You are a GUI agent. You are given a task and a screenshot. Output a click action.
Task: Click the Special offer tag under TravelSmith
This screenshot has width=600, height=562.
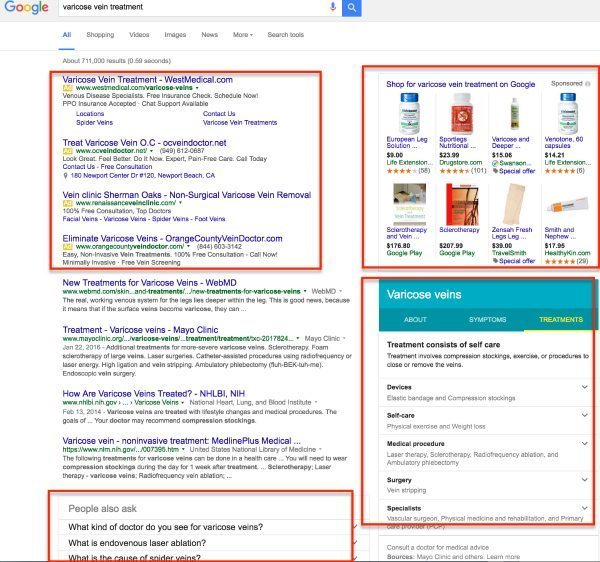click(514, 261)
